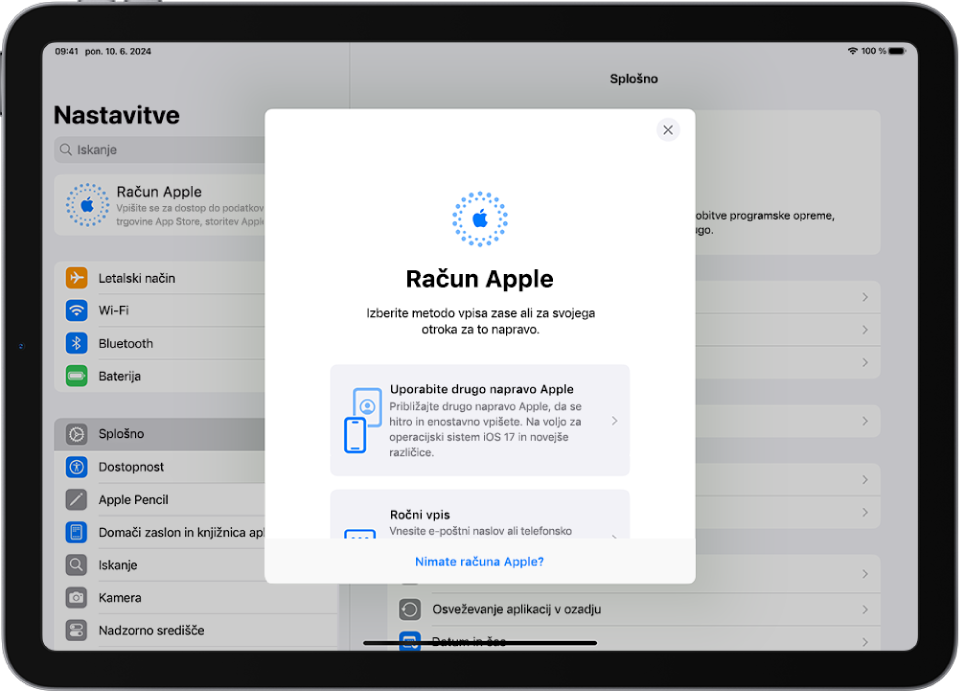The height and width of the screenshot is (692, 960).
Task: Click the Osveževanje aplikacij v ozadju icon
Action: point(410,609)
